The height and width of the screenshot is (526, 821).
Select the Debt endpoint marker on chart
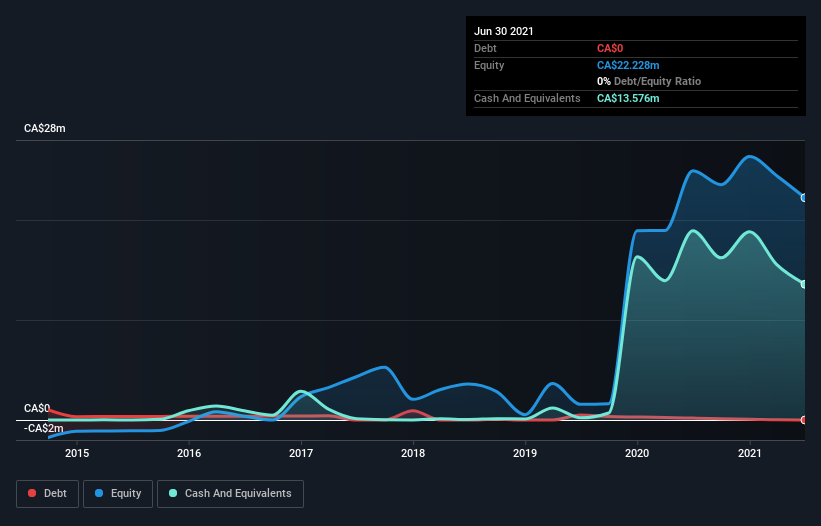coord(804,420)
